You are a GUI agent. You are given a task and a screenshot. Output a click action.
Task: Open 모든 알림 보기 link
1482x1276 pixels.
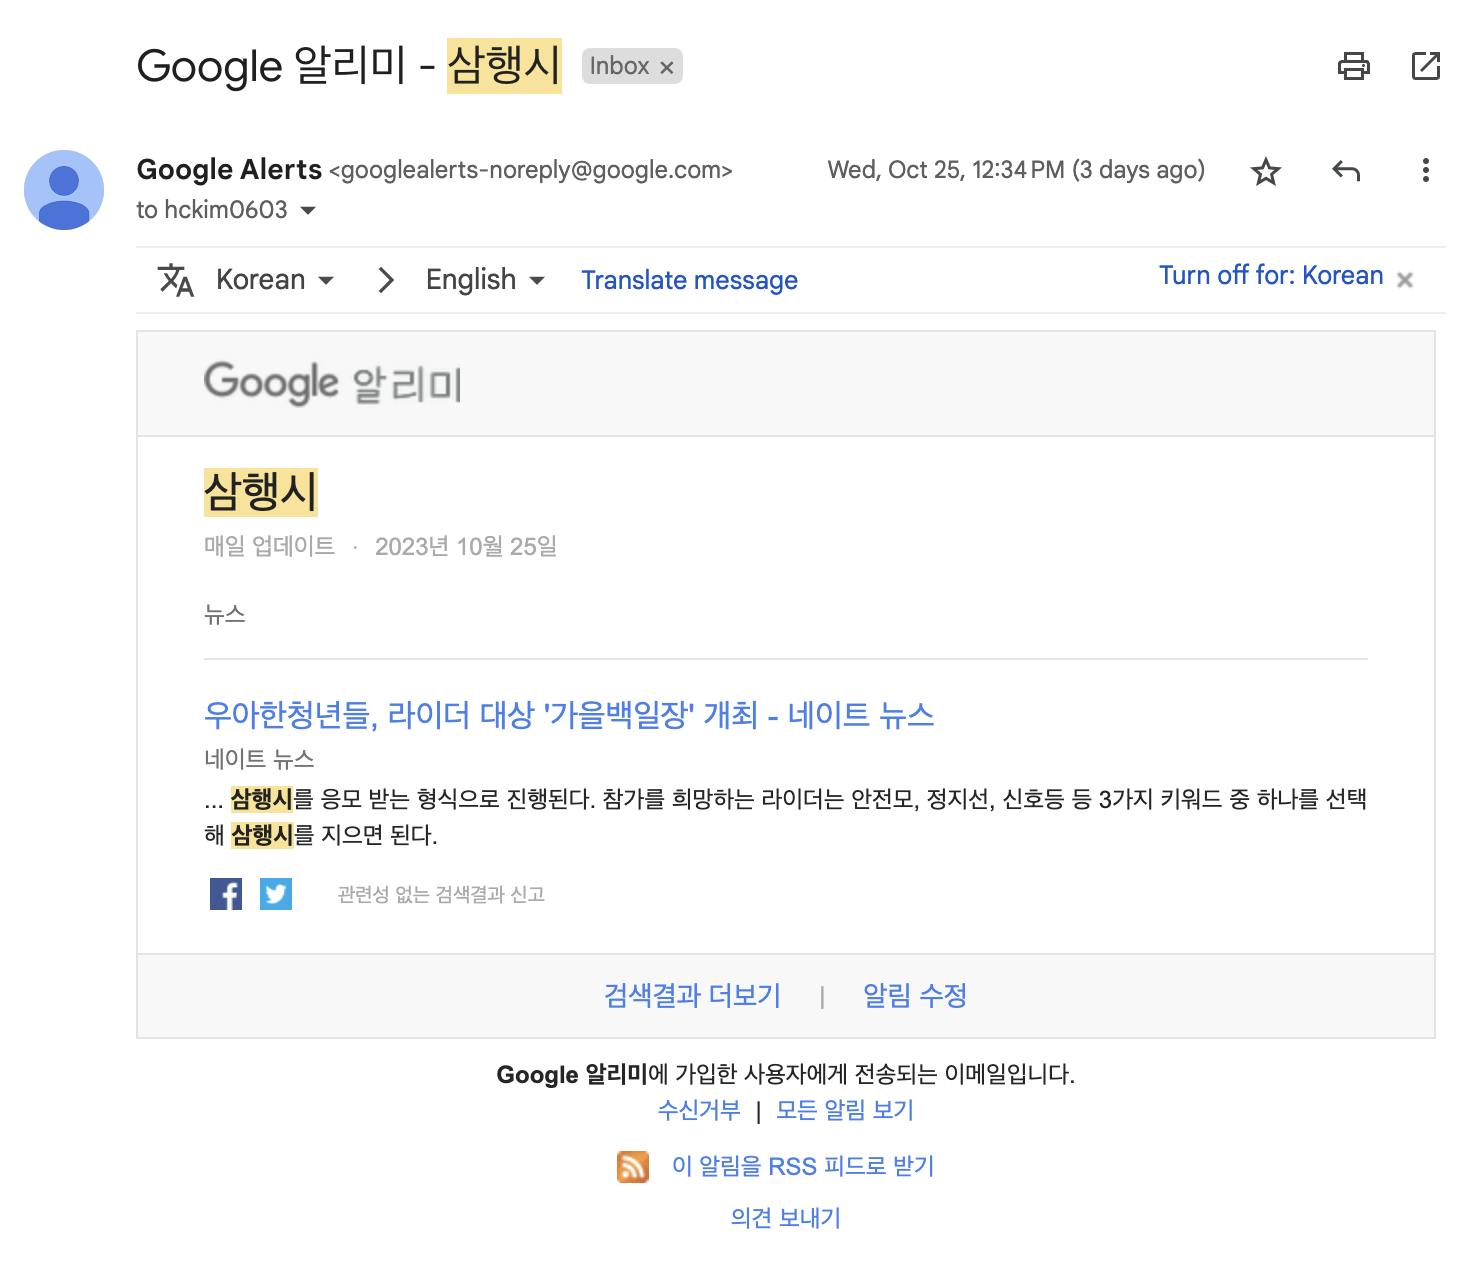coord(845,1110)
